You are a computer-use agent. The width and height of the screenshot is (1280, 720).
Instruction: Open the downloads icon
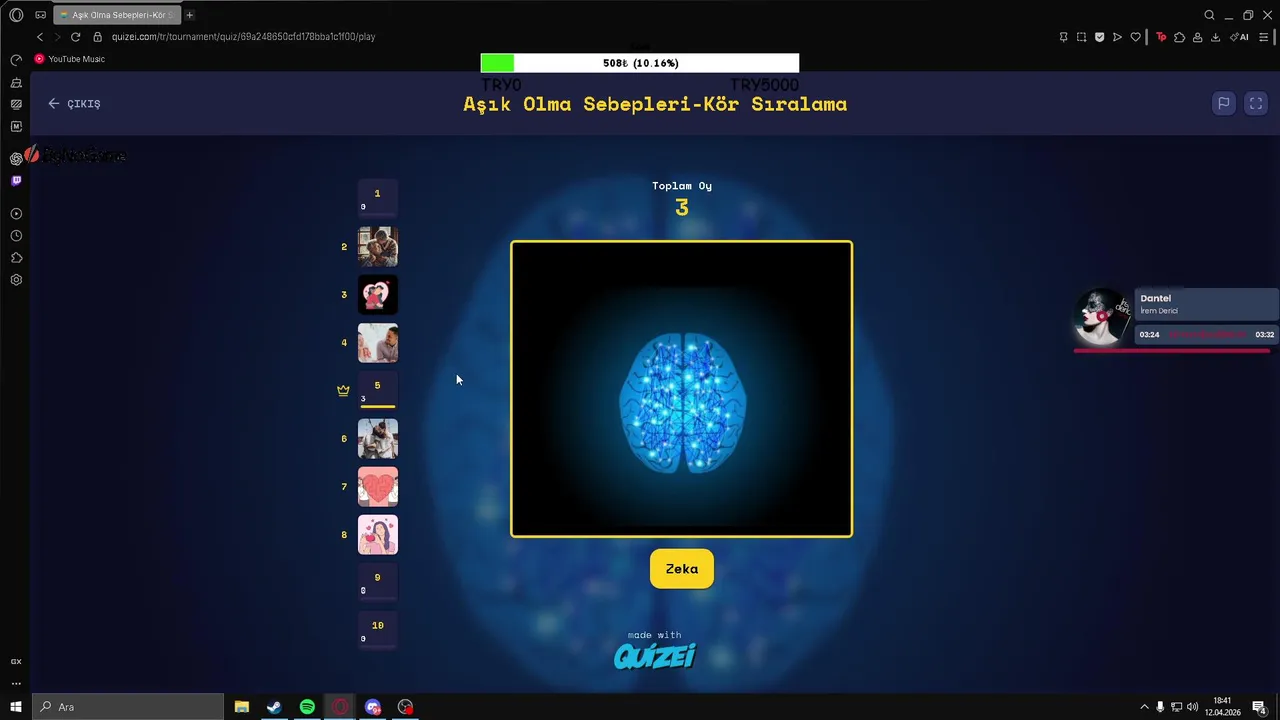tap(1215, 37)
